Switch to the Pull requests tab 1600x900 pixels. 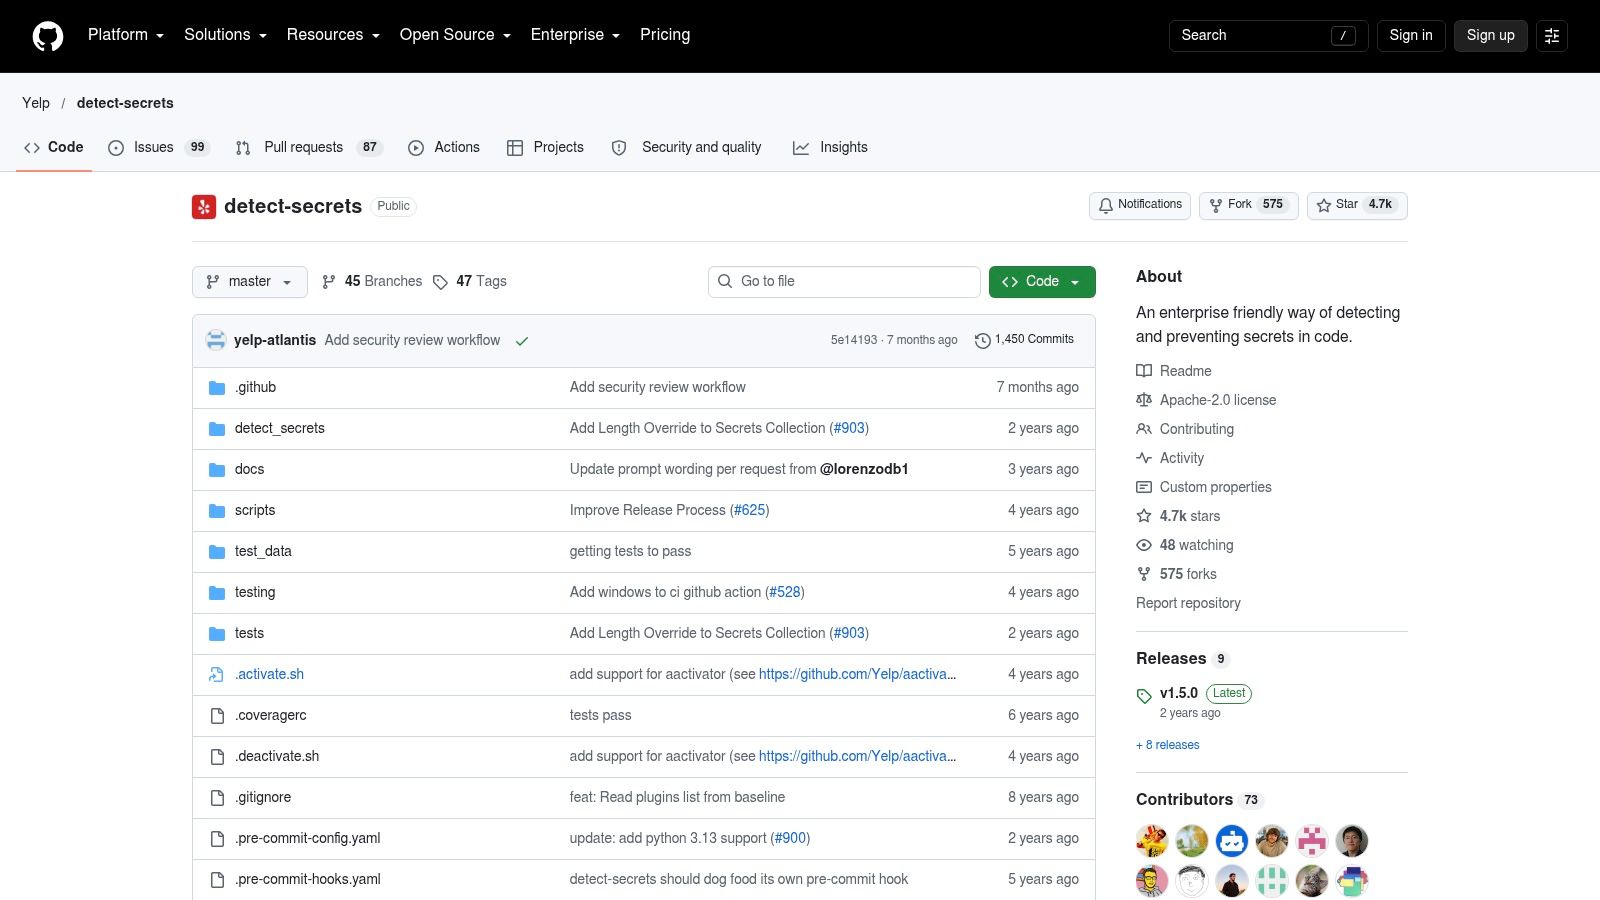pos(308,147)
